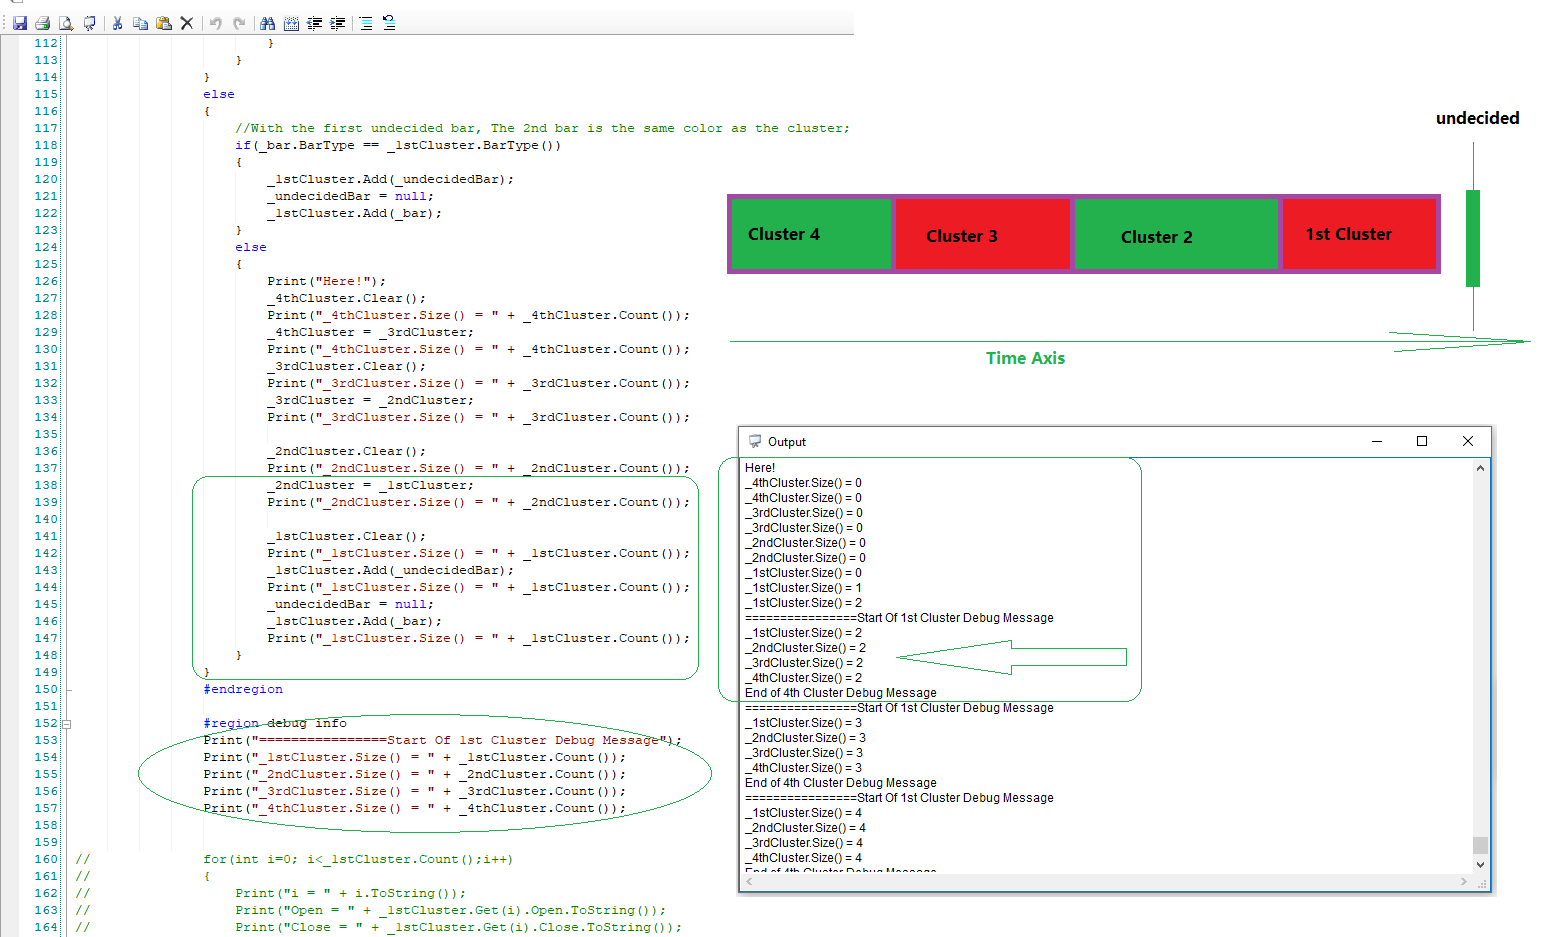Click '_1stCluster.Size() = 3' in Output

click(x=803, y=723)
